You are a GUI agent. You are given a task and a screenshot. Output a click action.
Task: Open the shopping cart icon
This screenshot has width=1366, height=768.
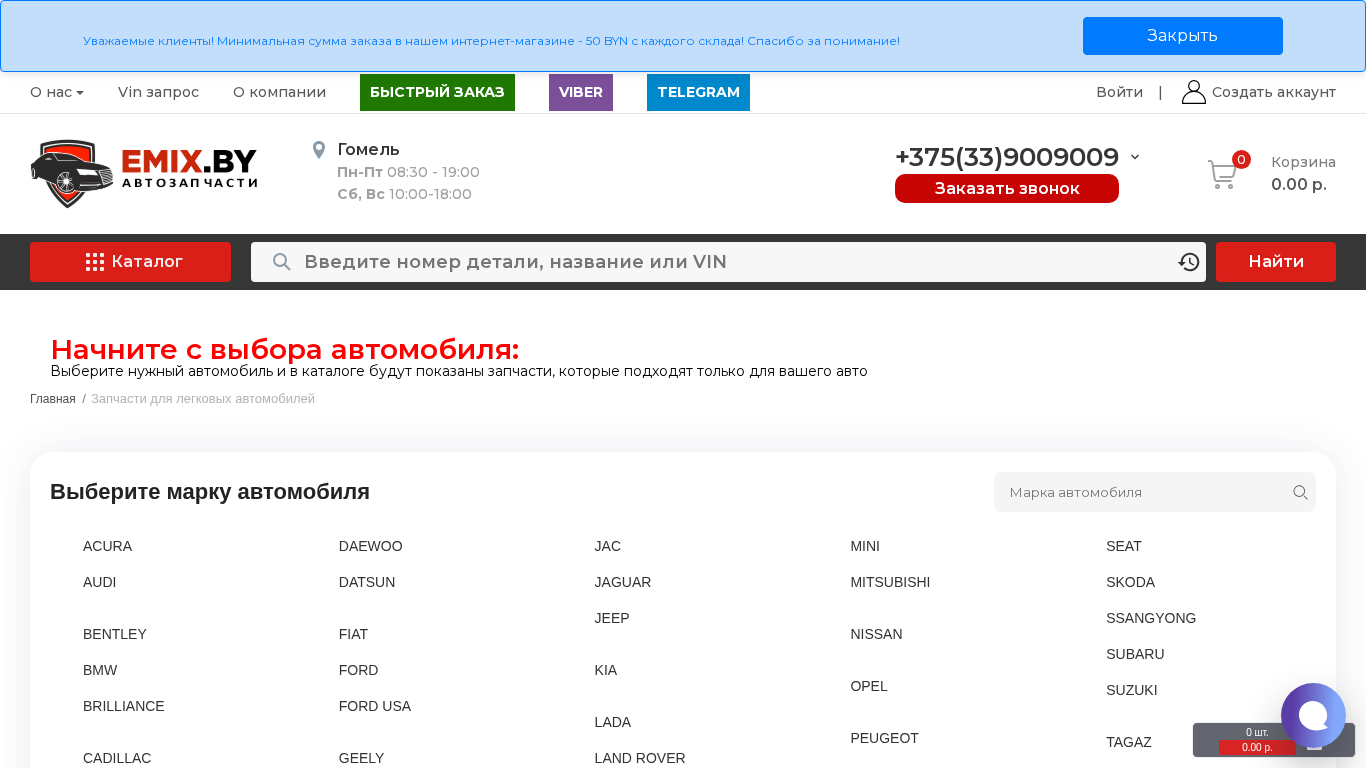point(1222,175)
